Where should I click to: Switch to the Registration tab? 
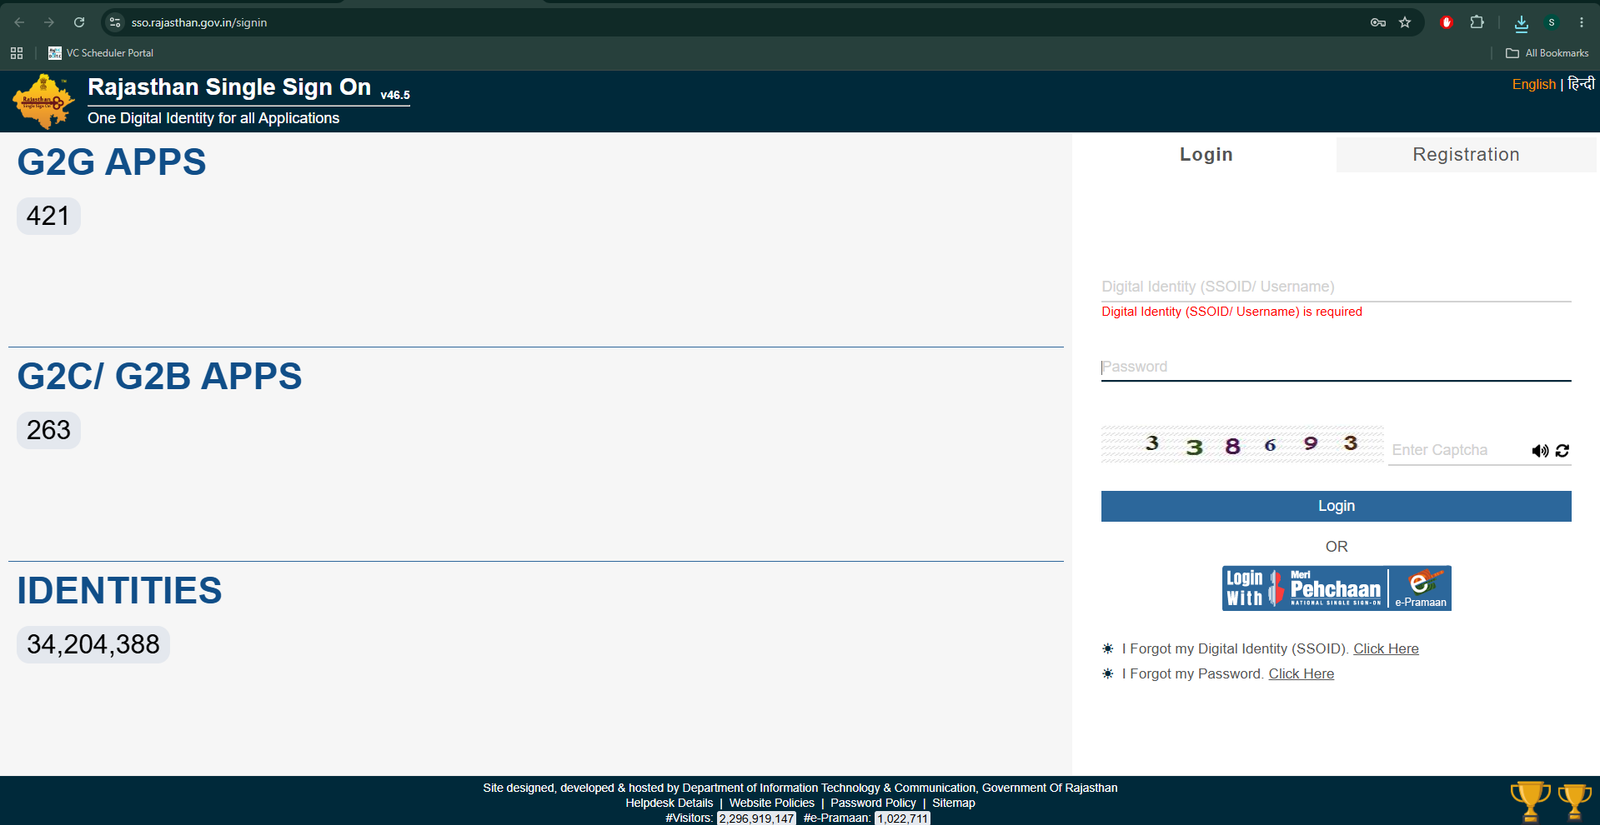coord(1466,154)
